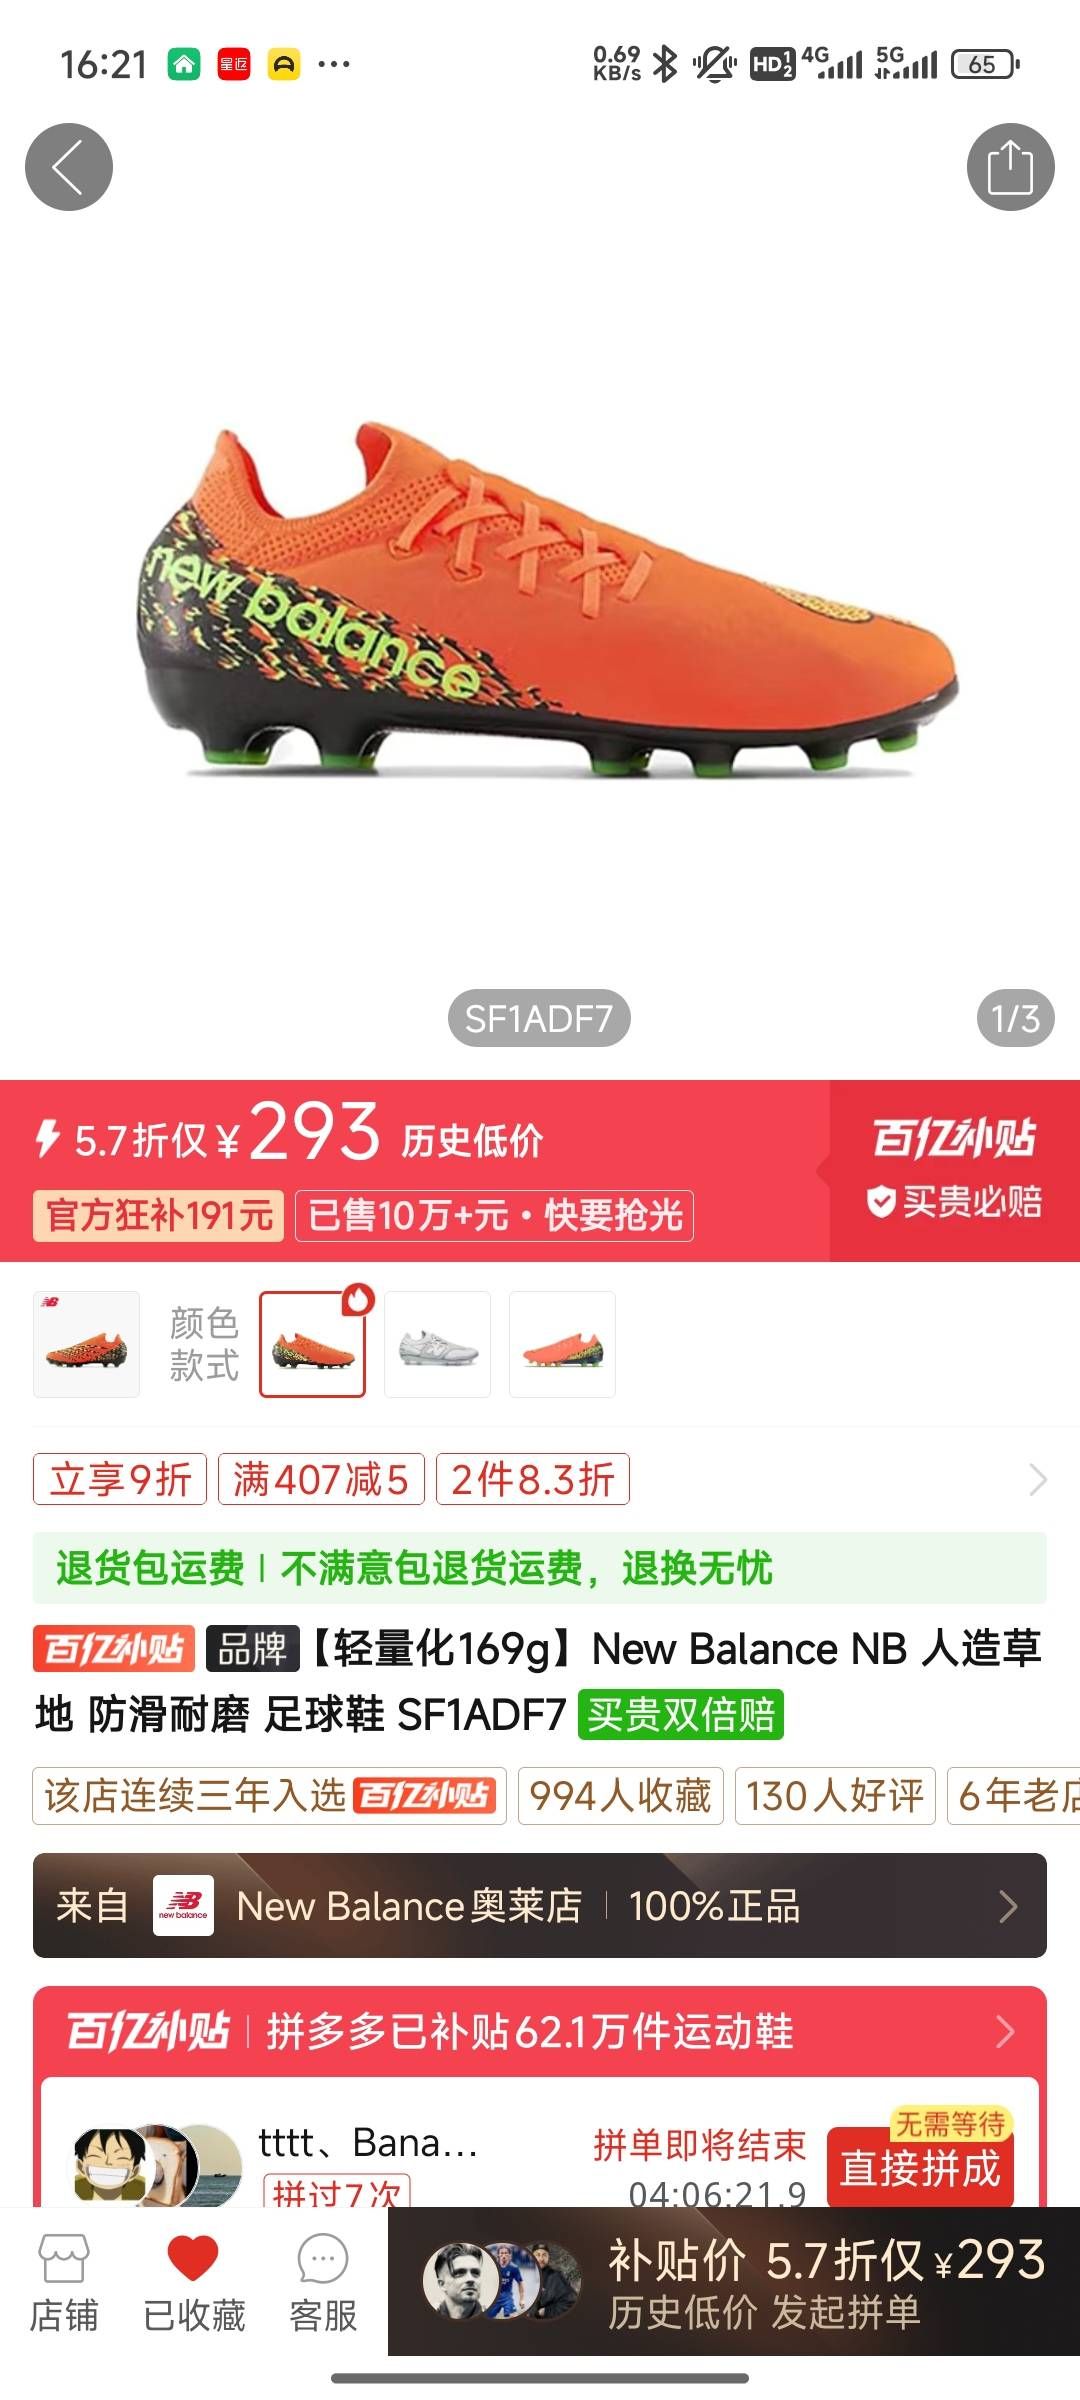
Task: Tap the back arrow button
Action: tap(68, 167)
